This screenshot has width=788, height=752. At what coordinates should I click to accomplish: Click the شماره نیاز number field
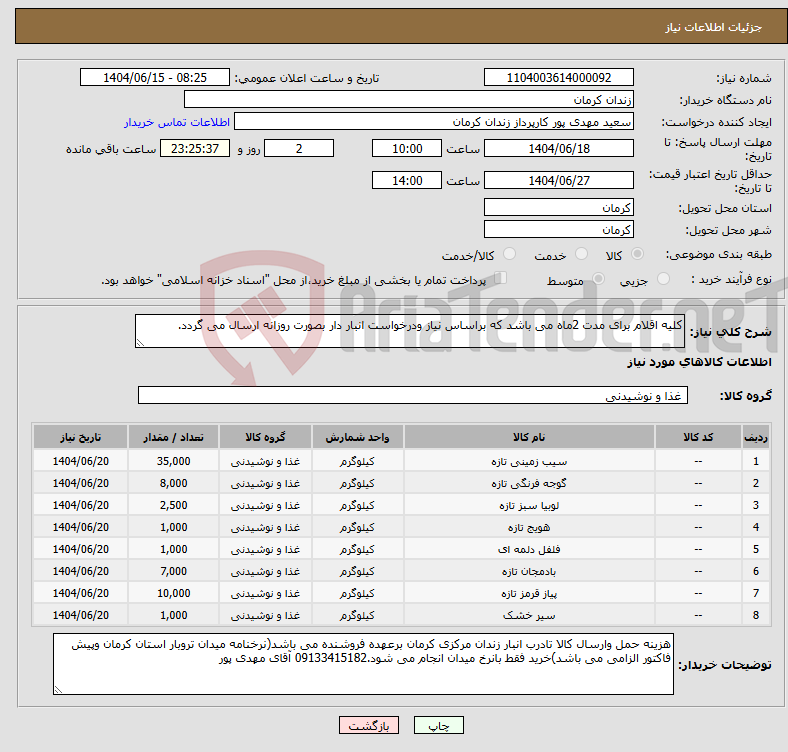point(558,78)
